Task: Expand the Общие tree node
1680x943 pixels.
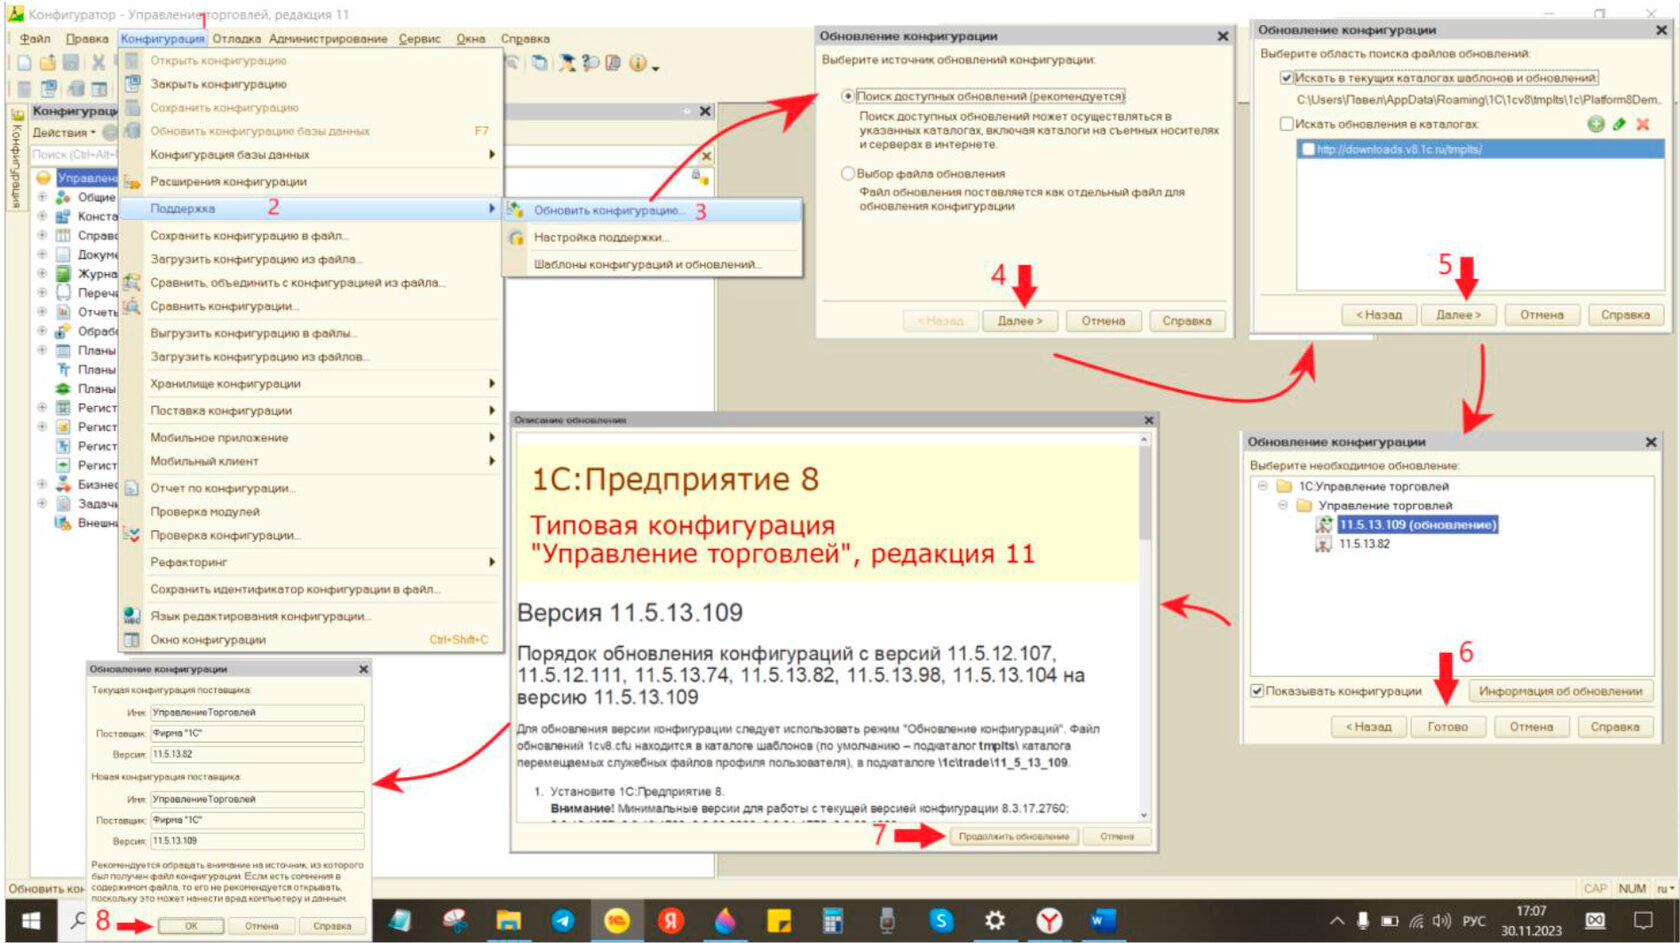Action: 42,197
